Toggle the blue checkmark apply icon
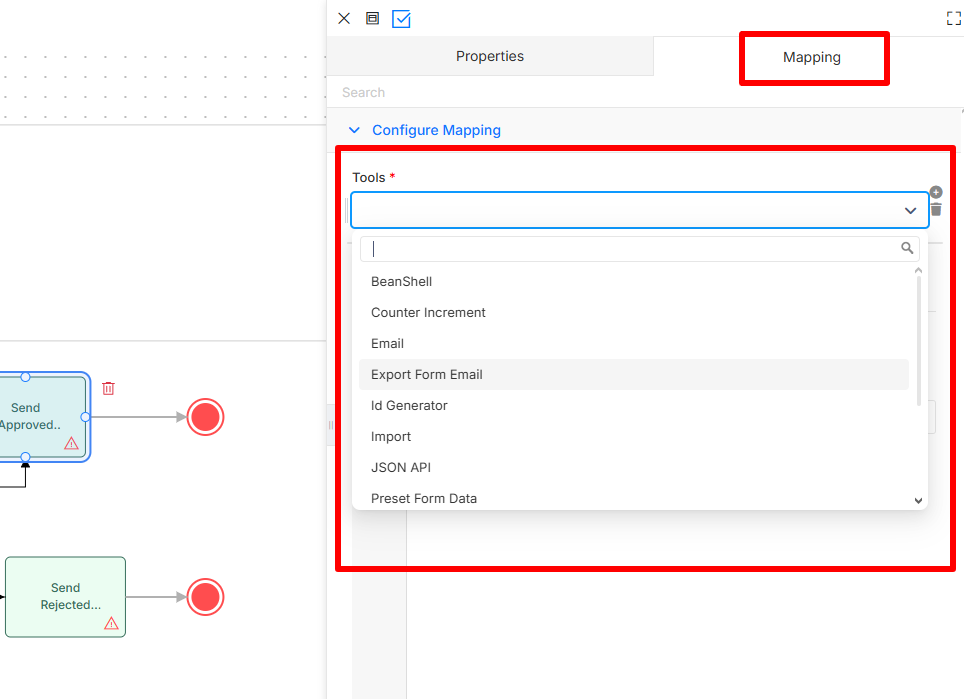The width and height of the screenshot is (964, 699). 401,19
